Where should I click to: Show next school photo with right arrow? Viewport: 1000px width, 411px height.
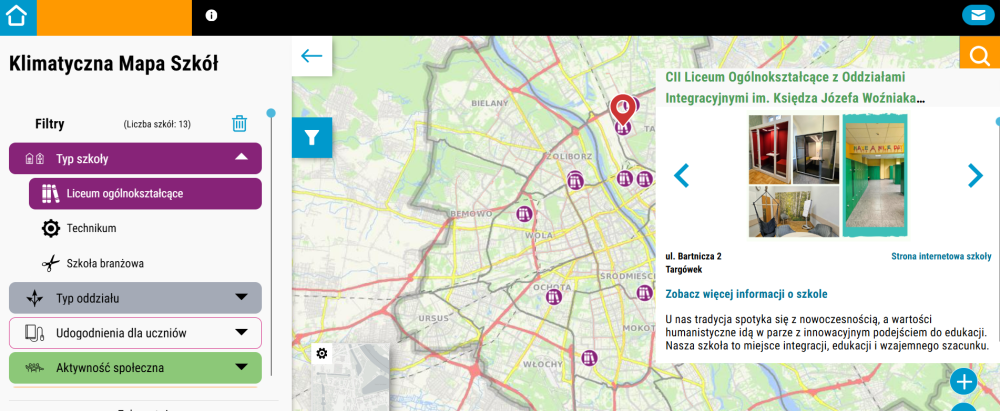pyautogui.click(x=975, y=176)
